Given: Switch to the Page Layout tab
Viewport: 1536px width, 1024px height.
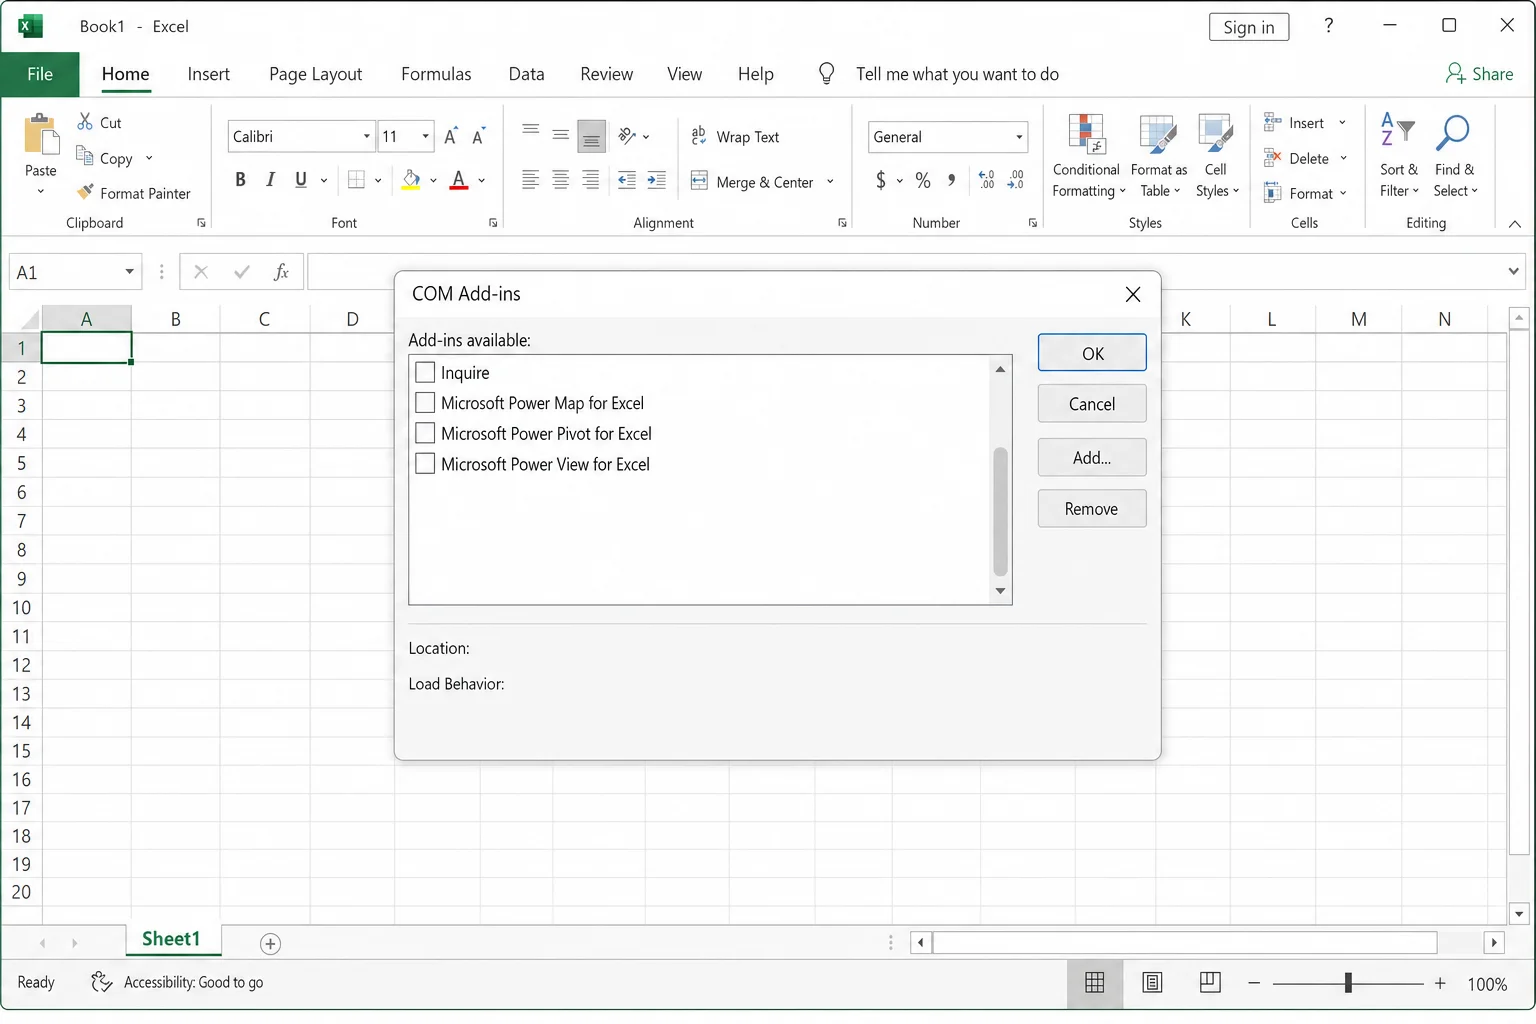Looking at the screenshot, I should 315,74.
